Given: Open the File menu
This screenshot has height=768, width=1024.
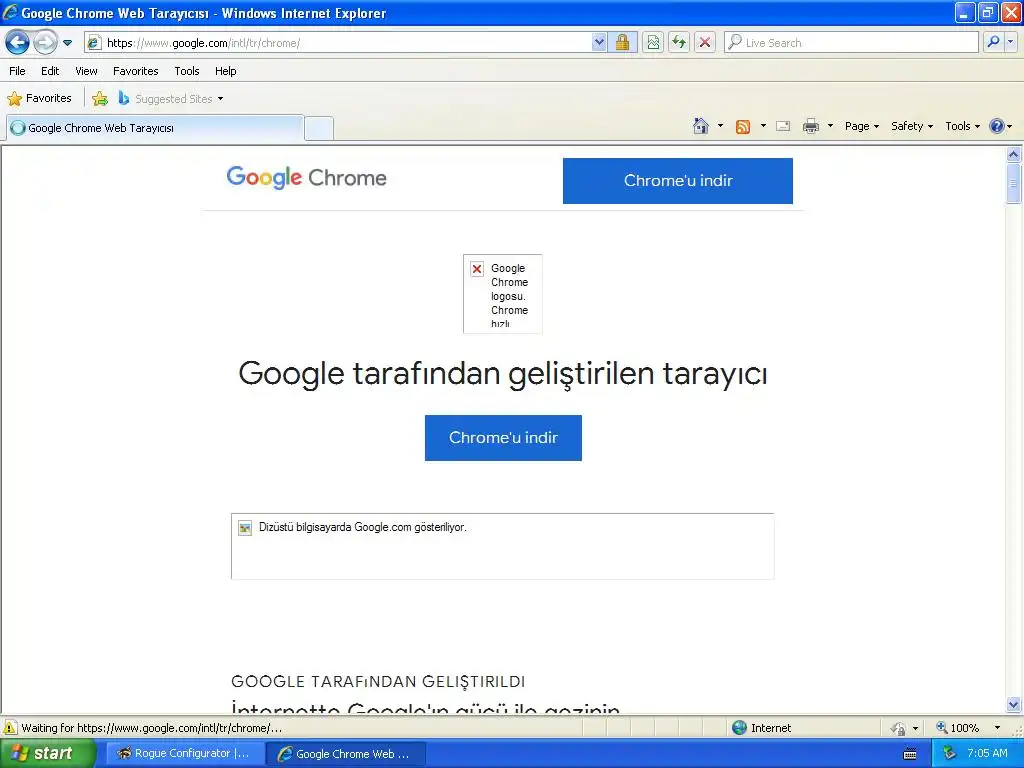Looking at the screenshot, I should coord(18,71).
